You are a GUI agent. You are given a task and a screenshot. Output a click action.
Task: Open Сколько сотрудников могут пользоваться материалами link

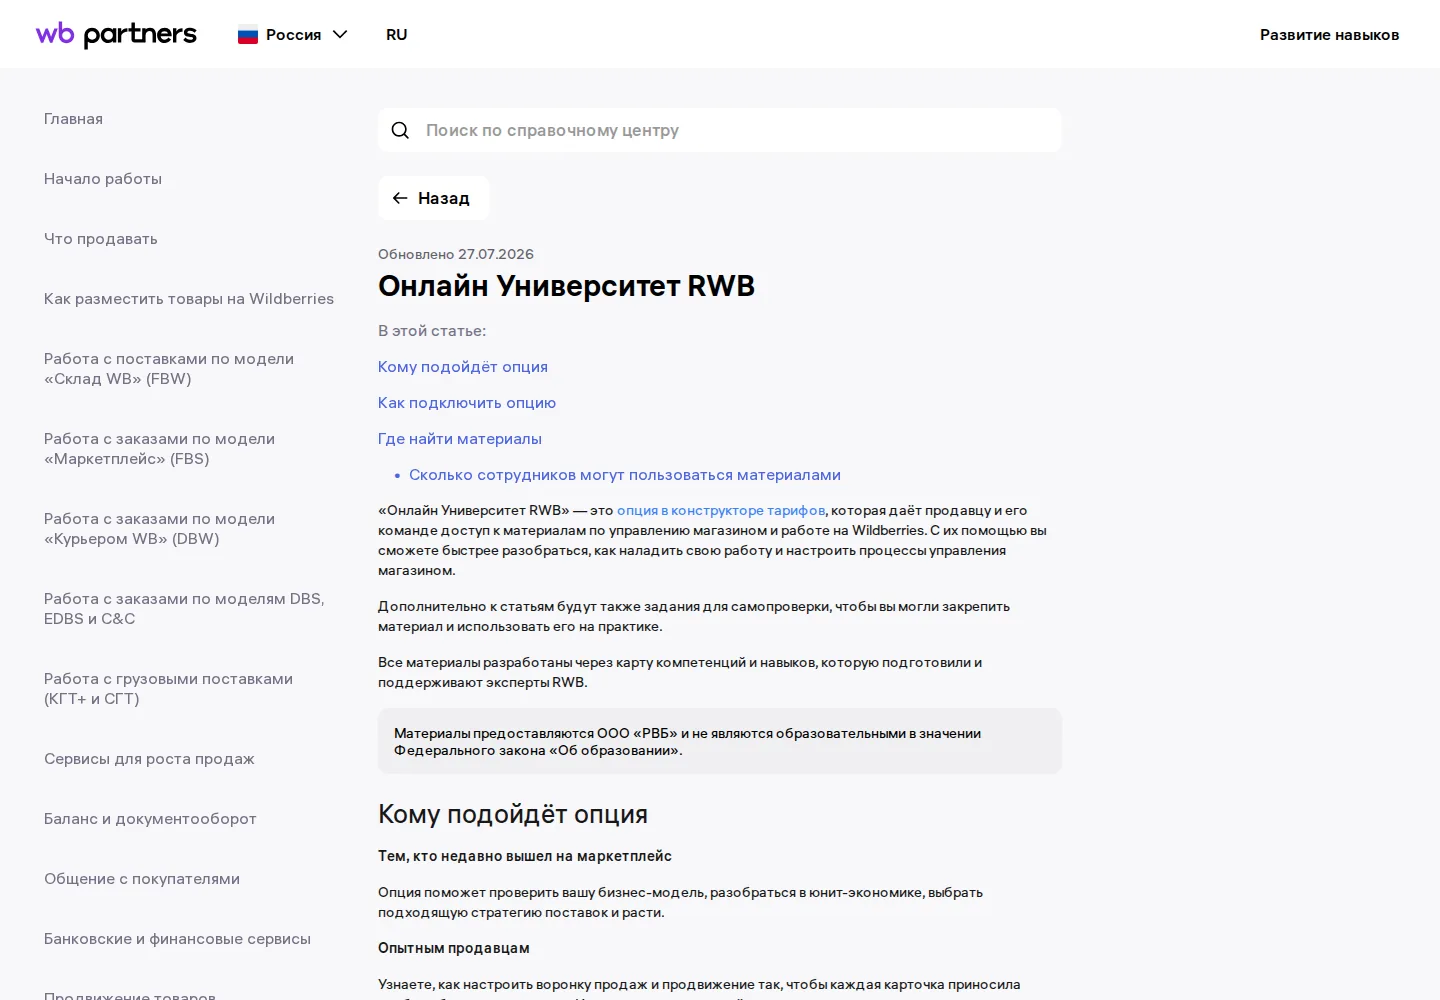[625, 475]
